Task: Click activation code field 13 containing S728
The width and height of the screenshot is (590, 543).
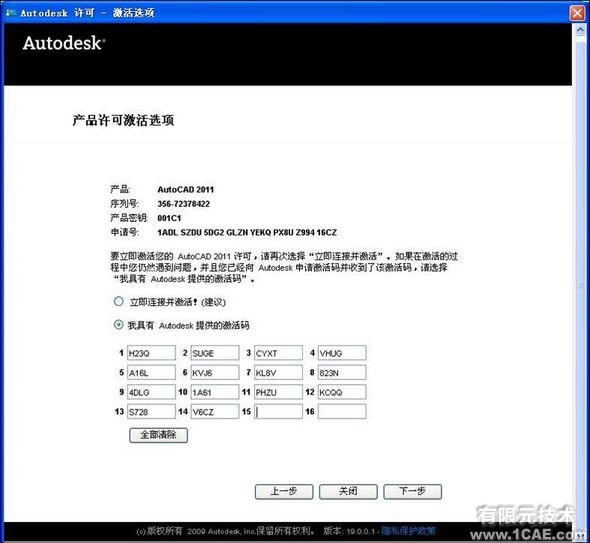Action: 151,412
